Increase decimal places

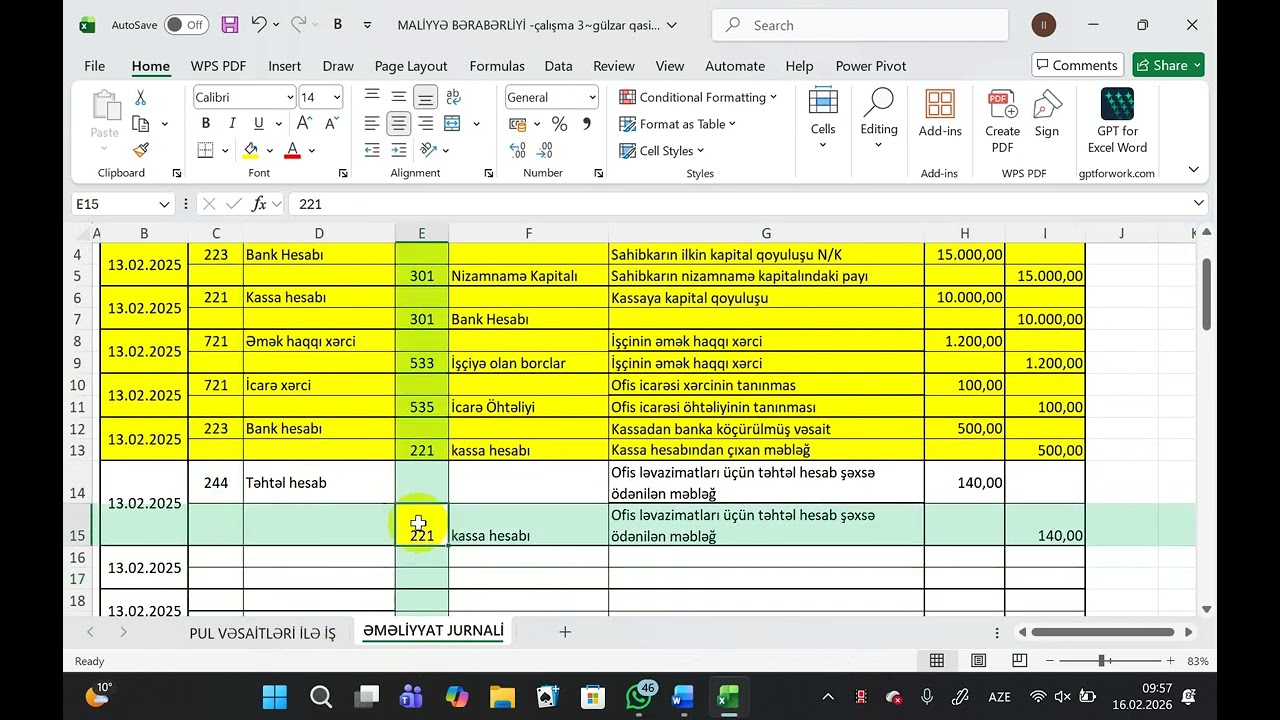click(x=517, y=150)
